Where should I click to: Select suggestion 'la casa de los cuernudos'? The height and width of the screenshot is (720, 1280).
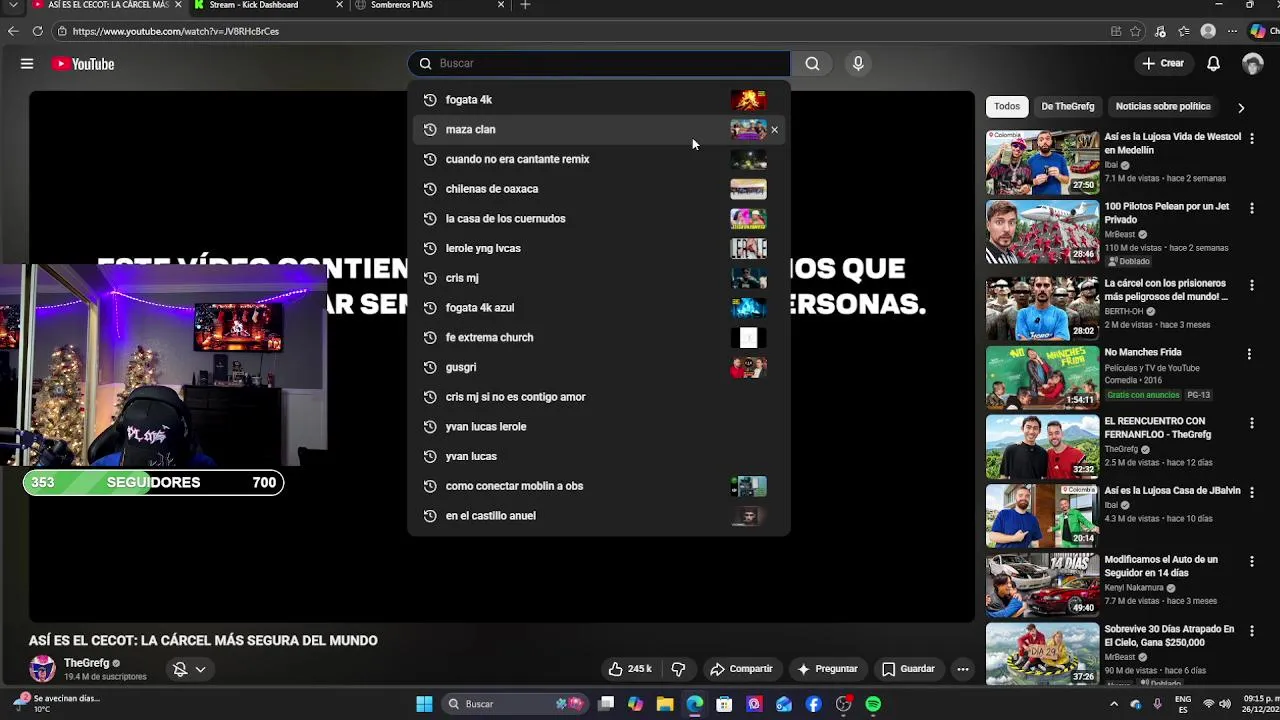599,218
